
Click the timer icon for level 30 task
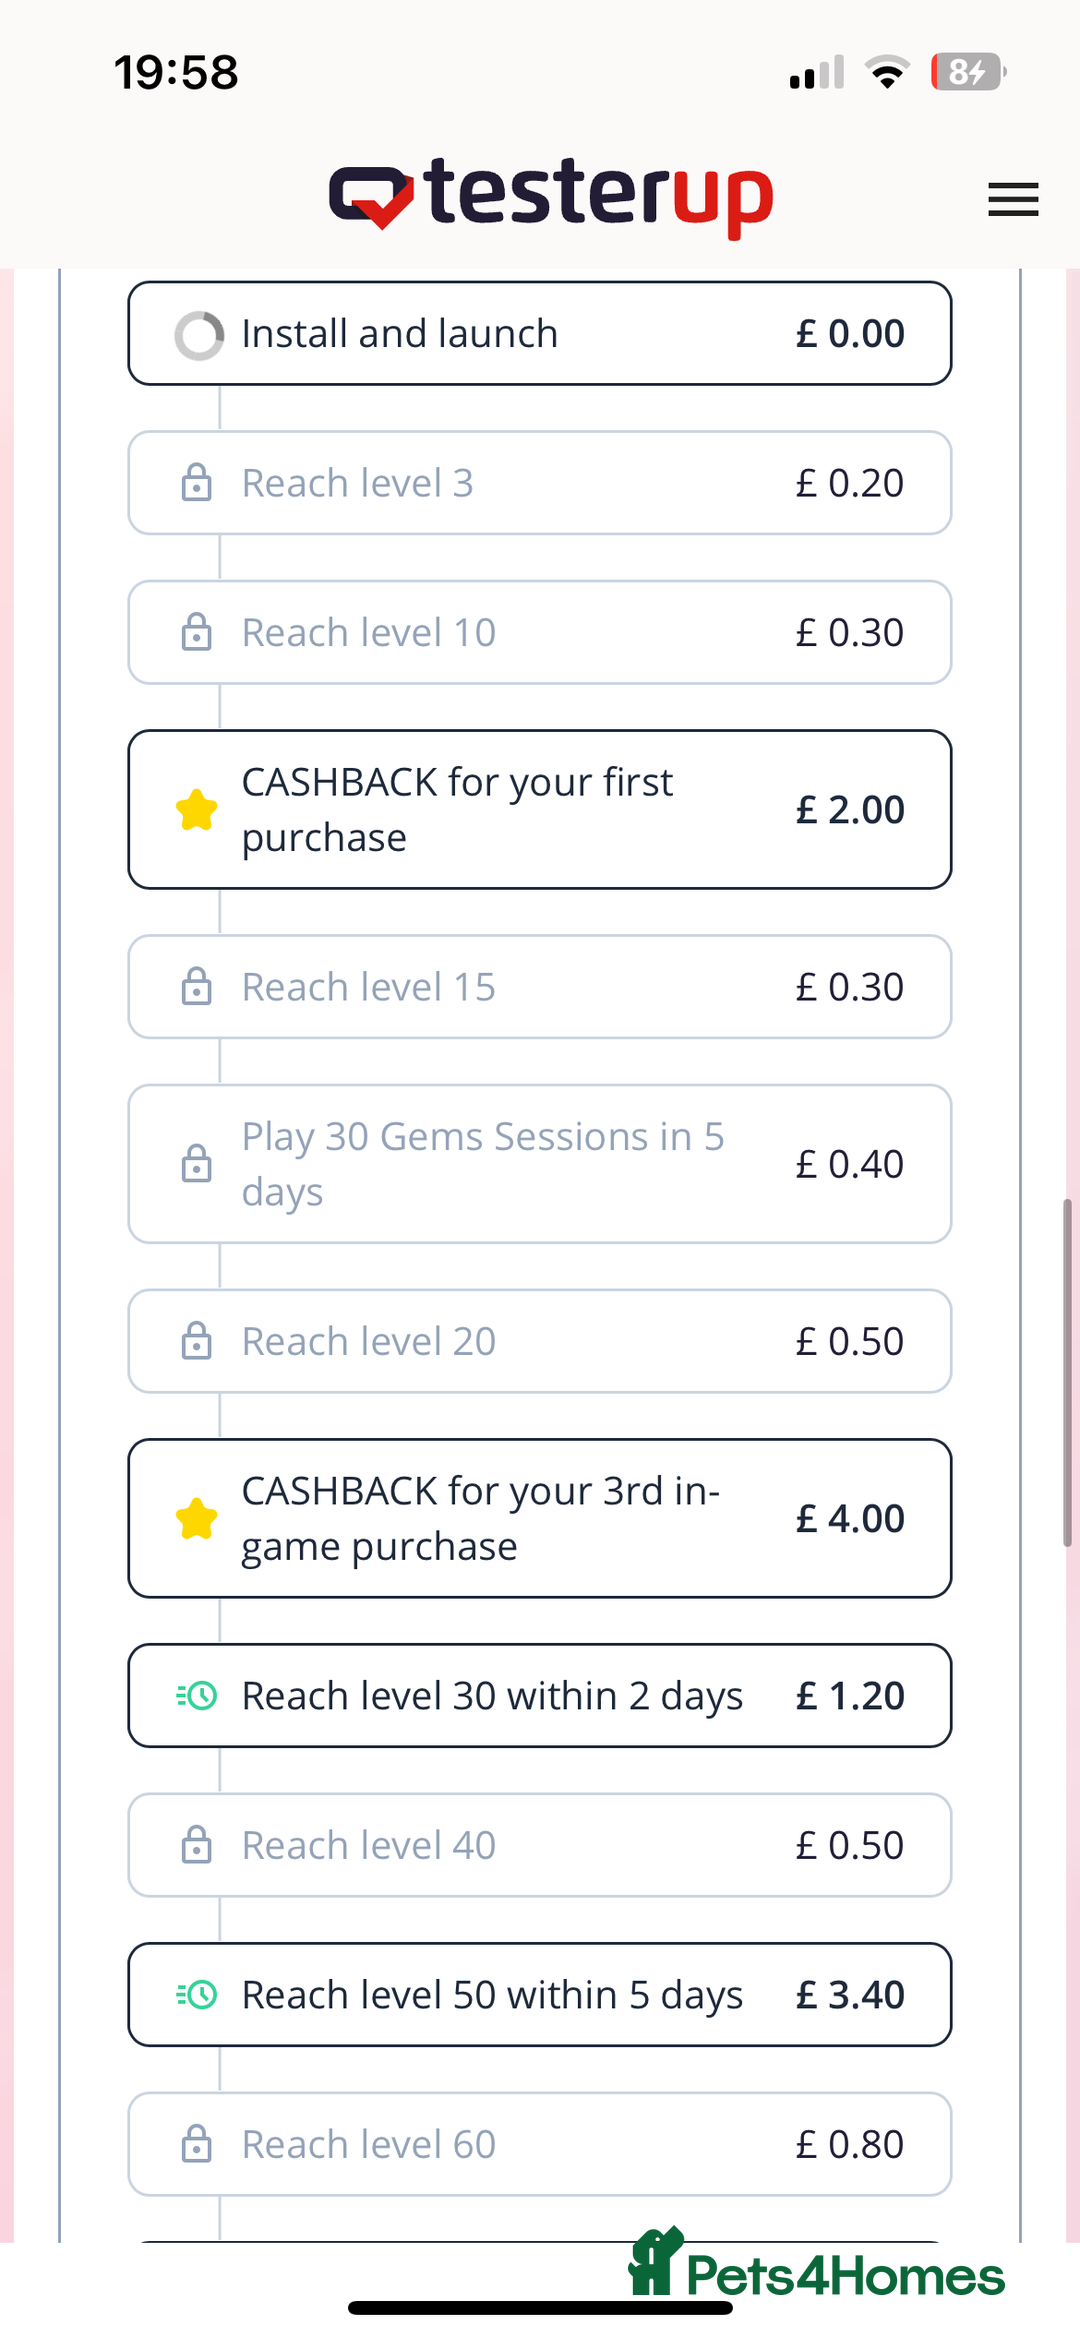197,1695
